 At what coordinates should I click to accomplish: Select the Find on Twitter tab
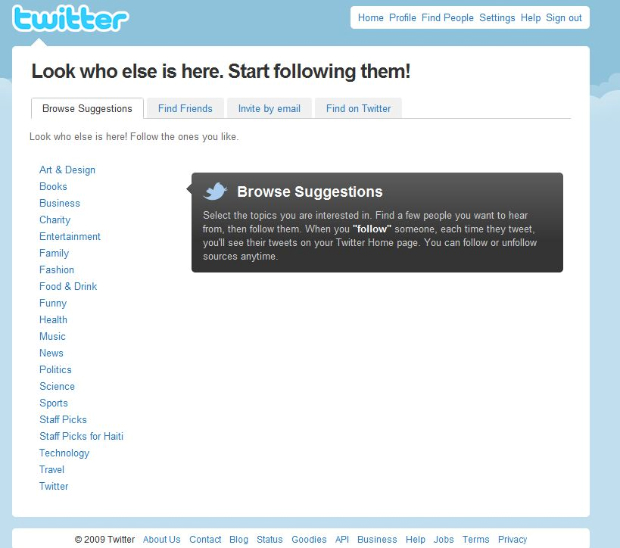pyautogui.click(x=358, y=108)
